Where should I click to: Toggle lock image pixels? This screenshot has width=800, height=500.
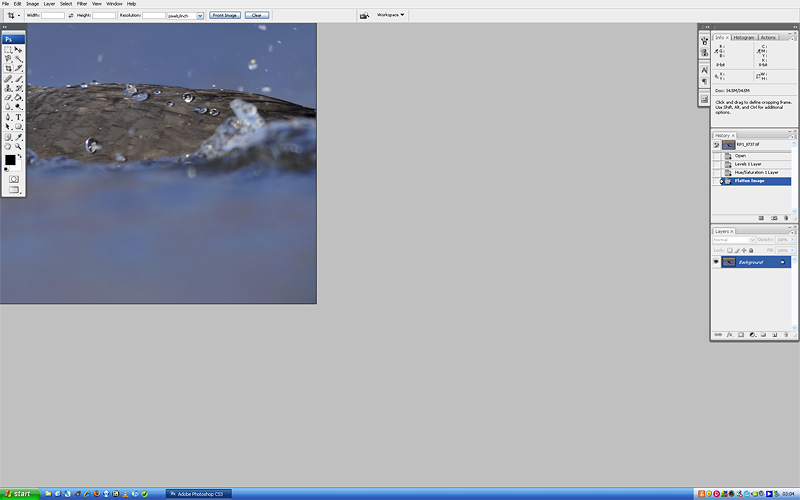[x=737, y=251]
